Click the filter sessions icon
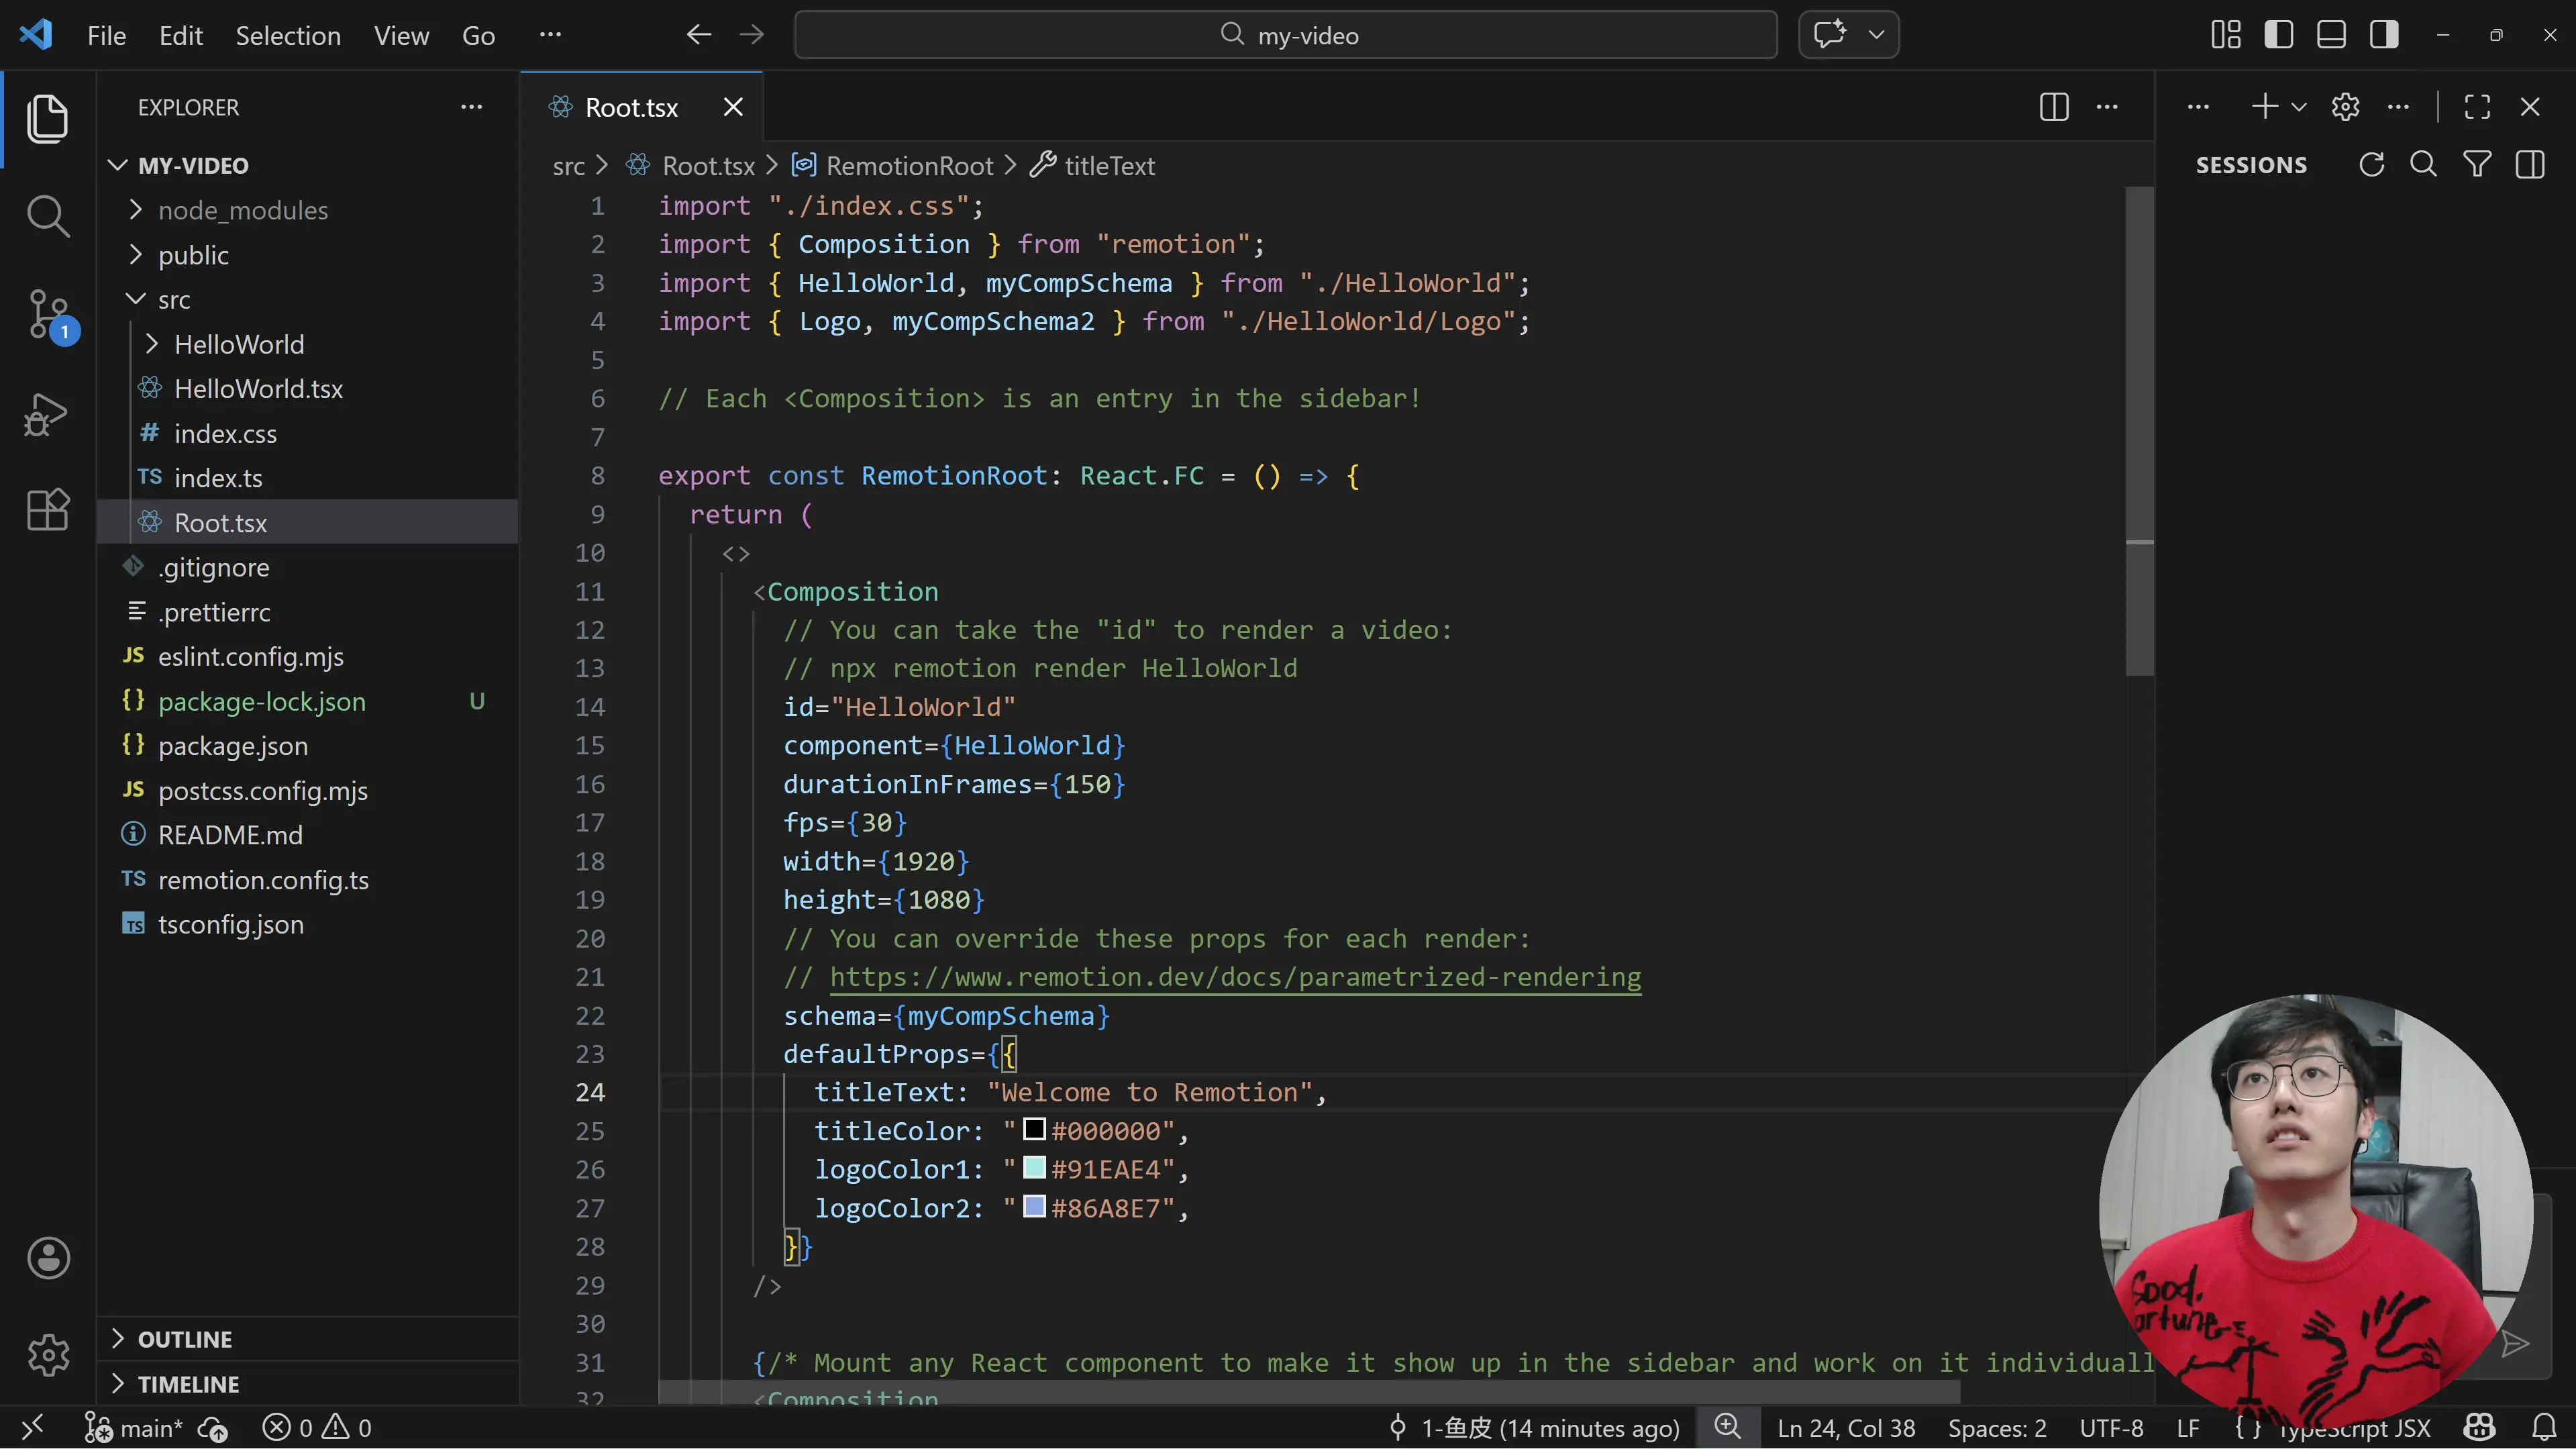Image resolution: width=2576 pixels, height=1449 pixels. [x=2477, y=165]
